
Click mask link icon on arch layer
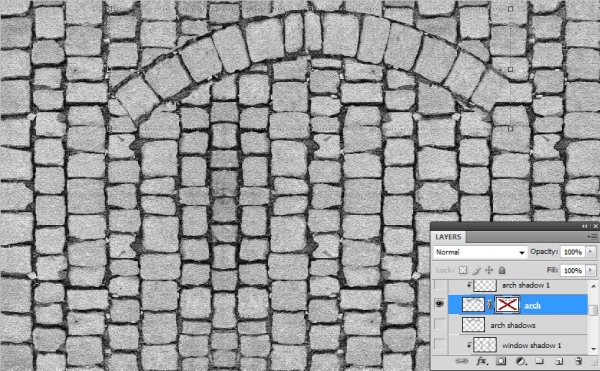(490, 305)
